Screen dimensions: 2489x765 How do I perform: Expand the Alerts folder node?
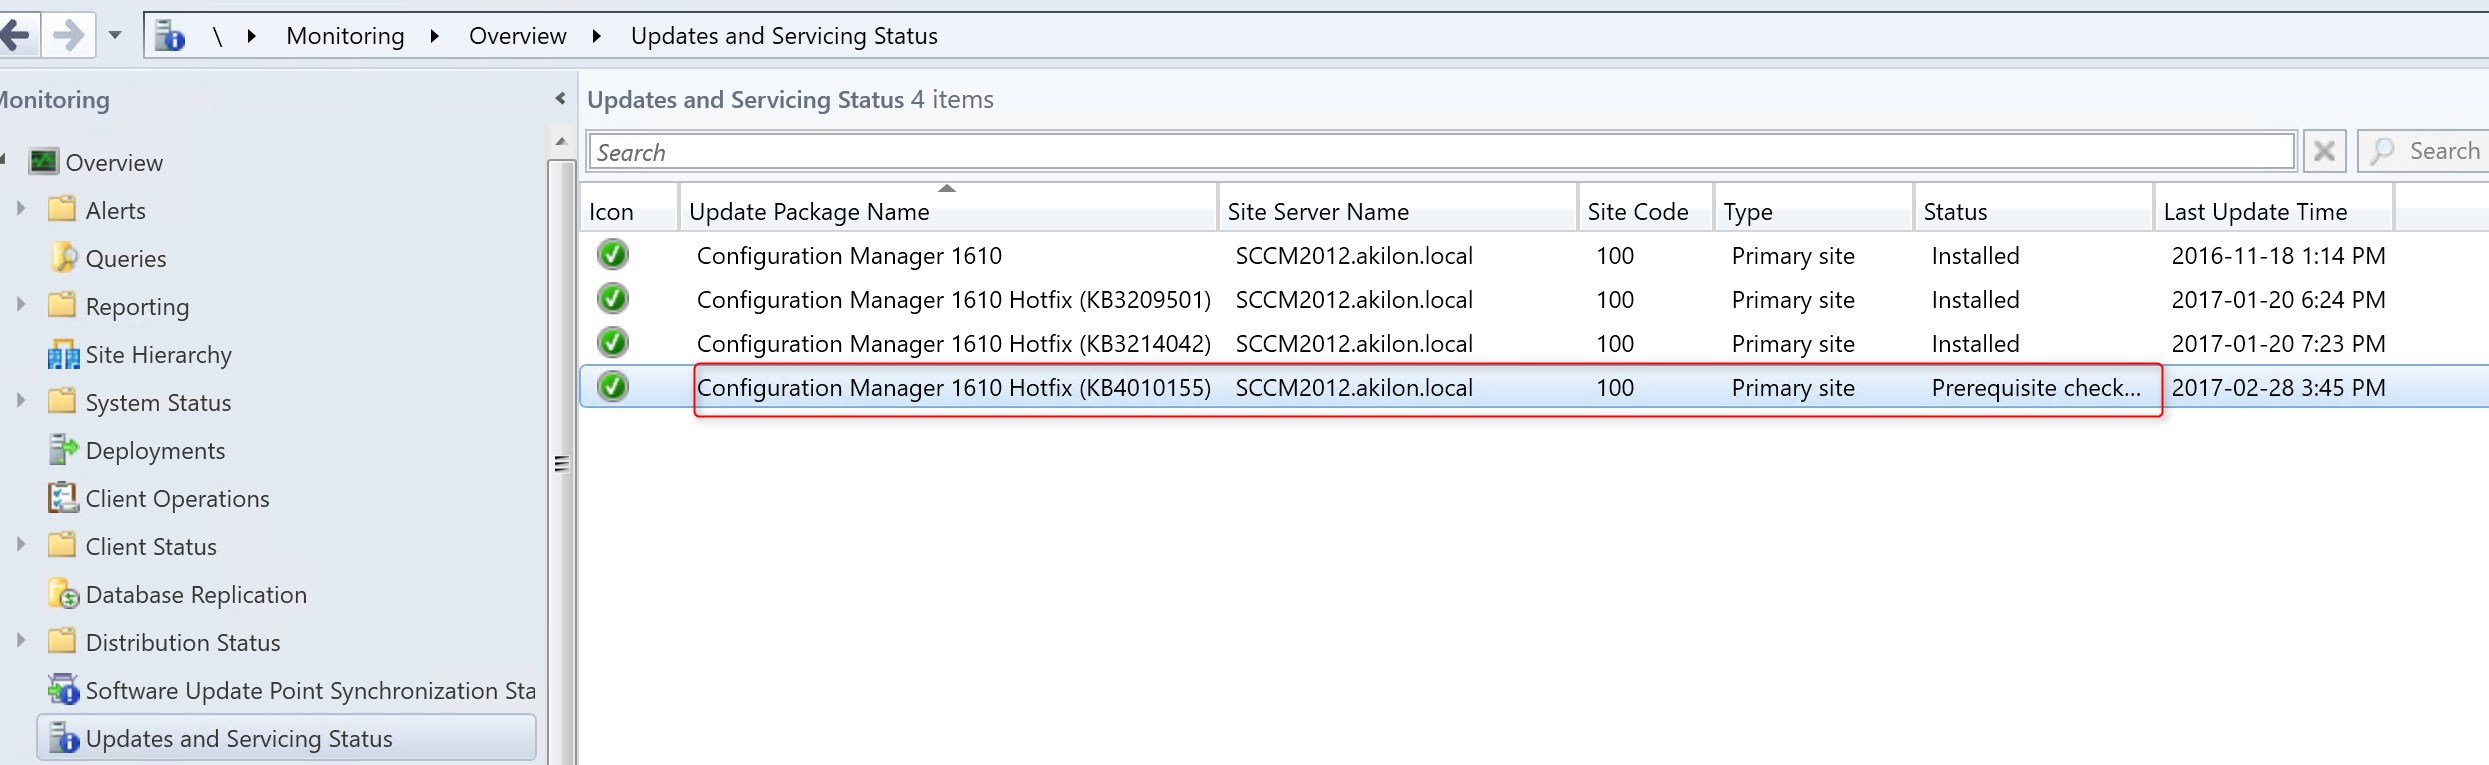[21, 209]
